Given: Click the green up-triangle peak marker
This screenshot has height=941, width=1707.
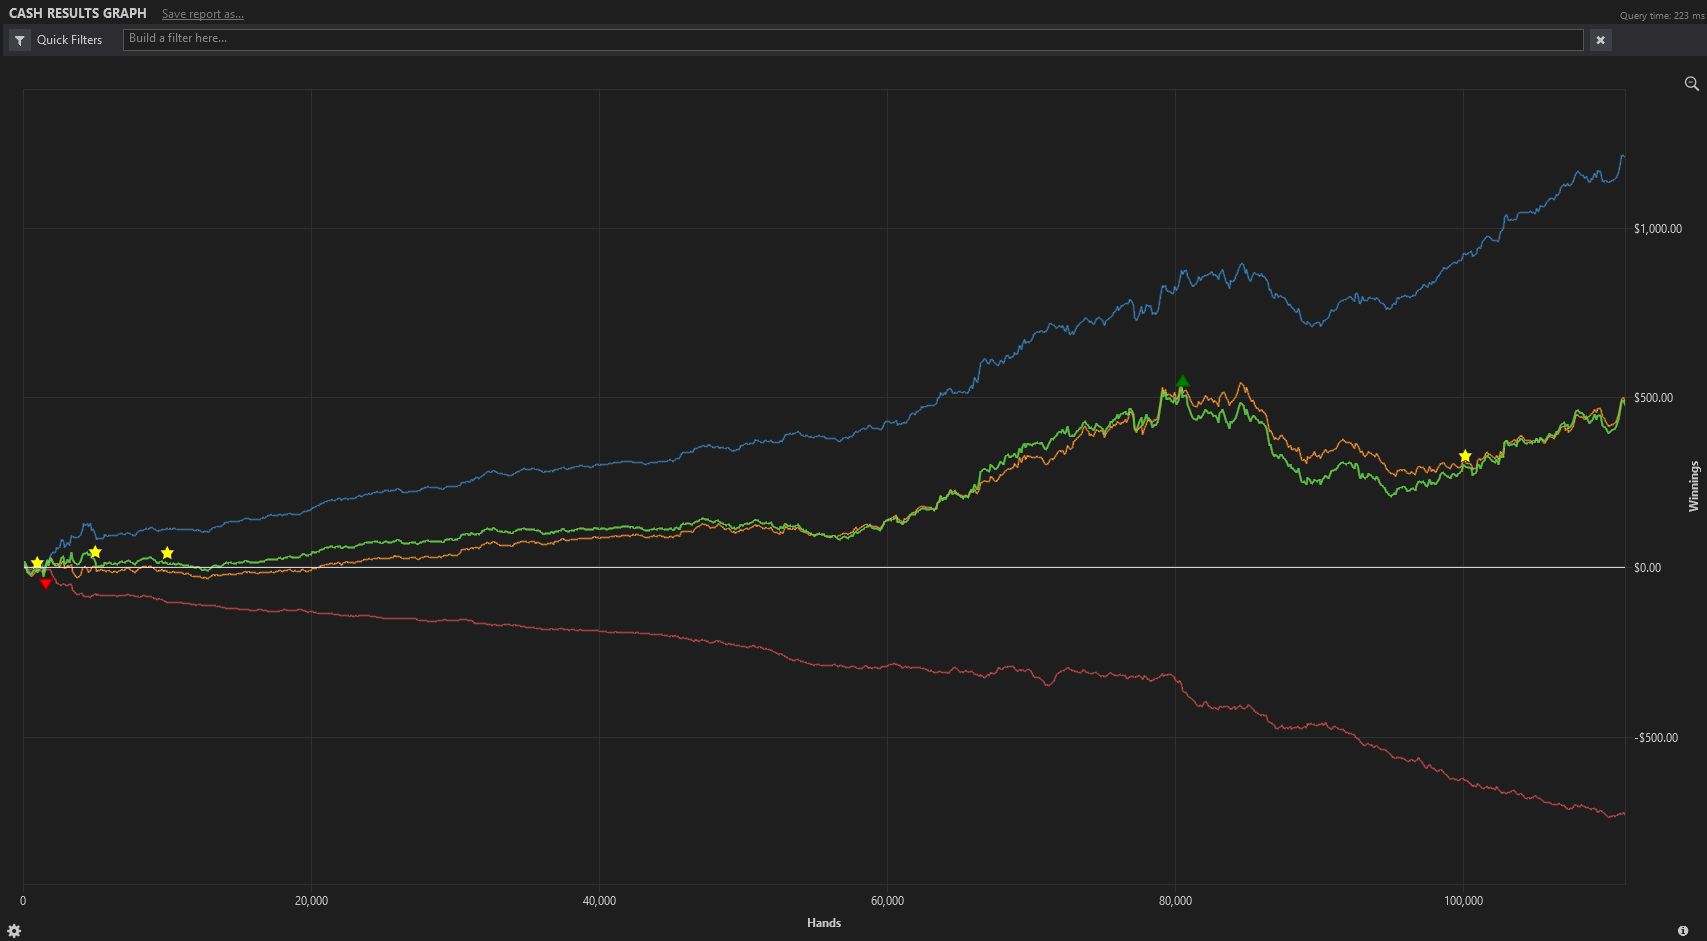Looking at the screenshot, I should click(x=1183, y=381).
